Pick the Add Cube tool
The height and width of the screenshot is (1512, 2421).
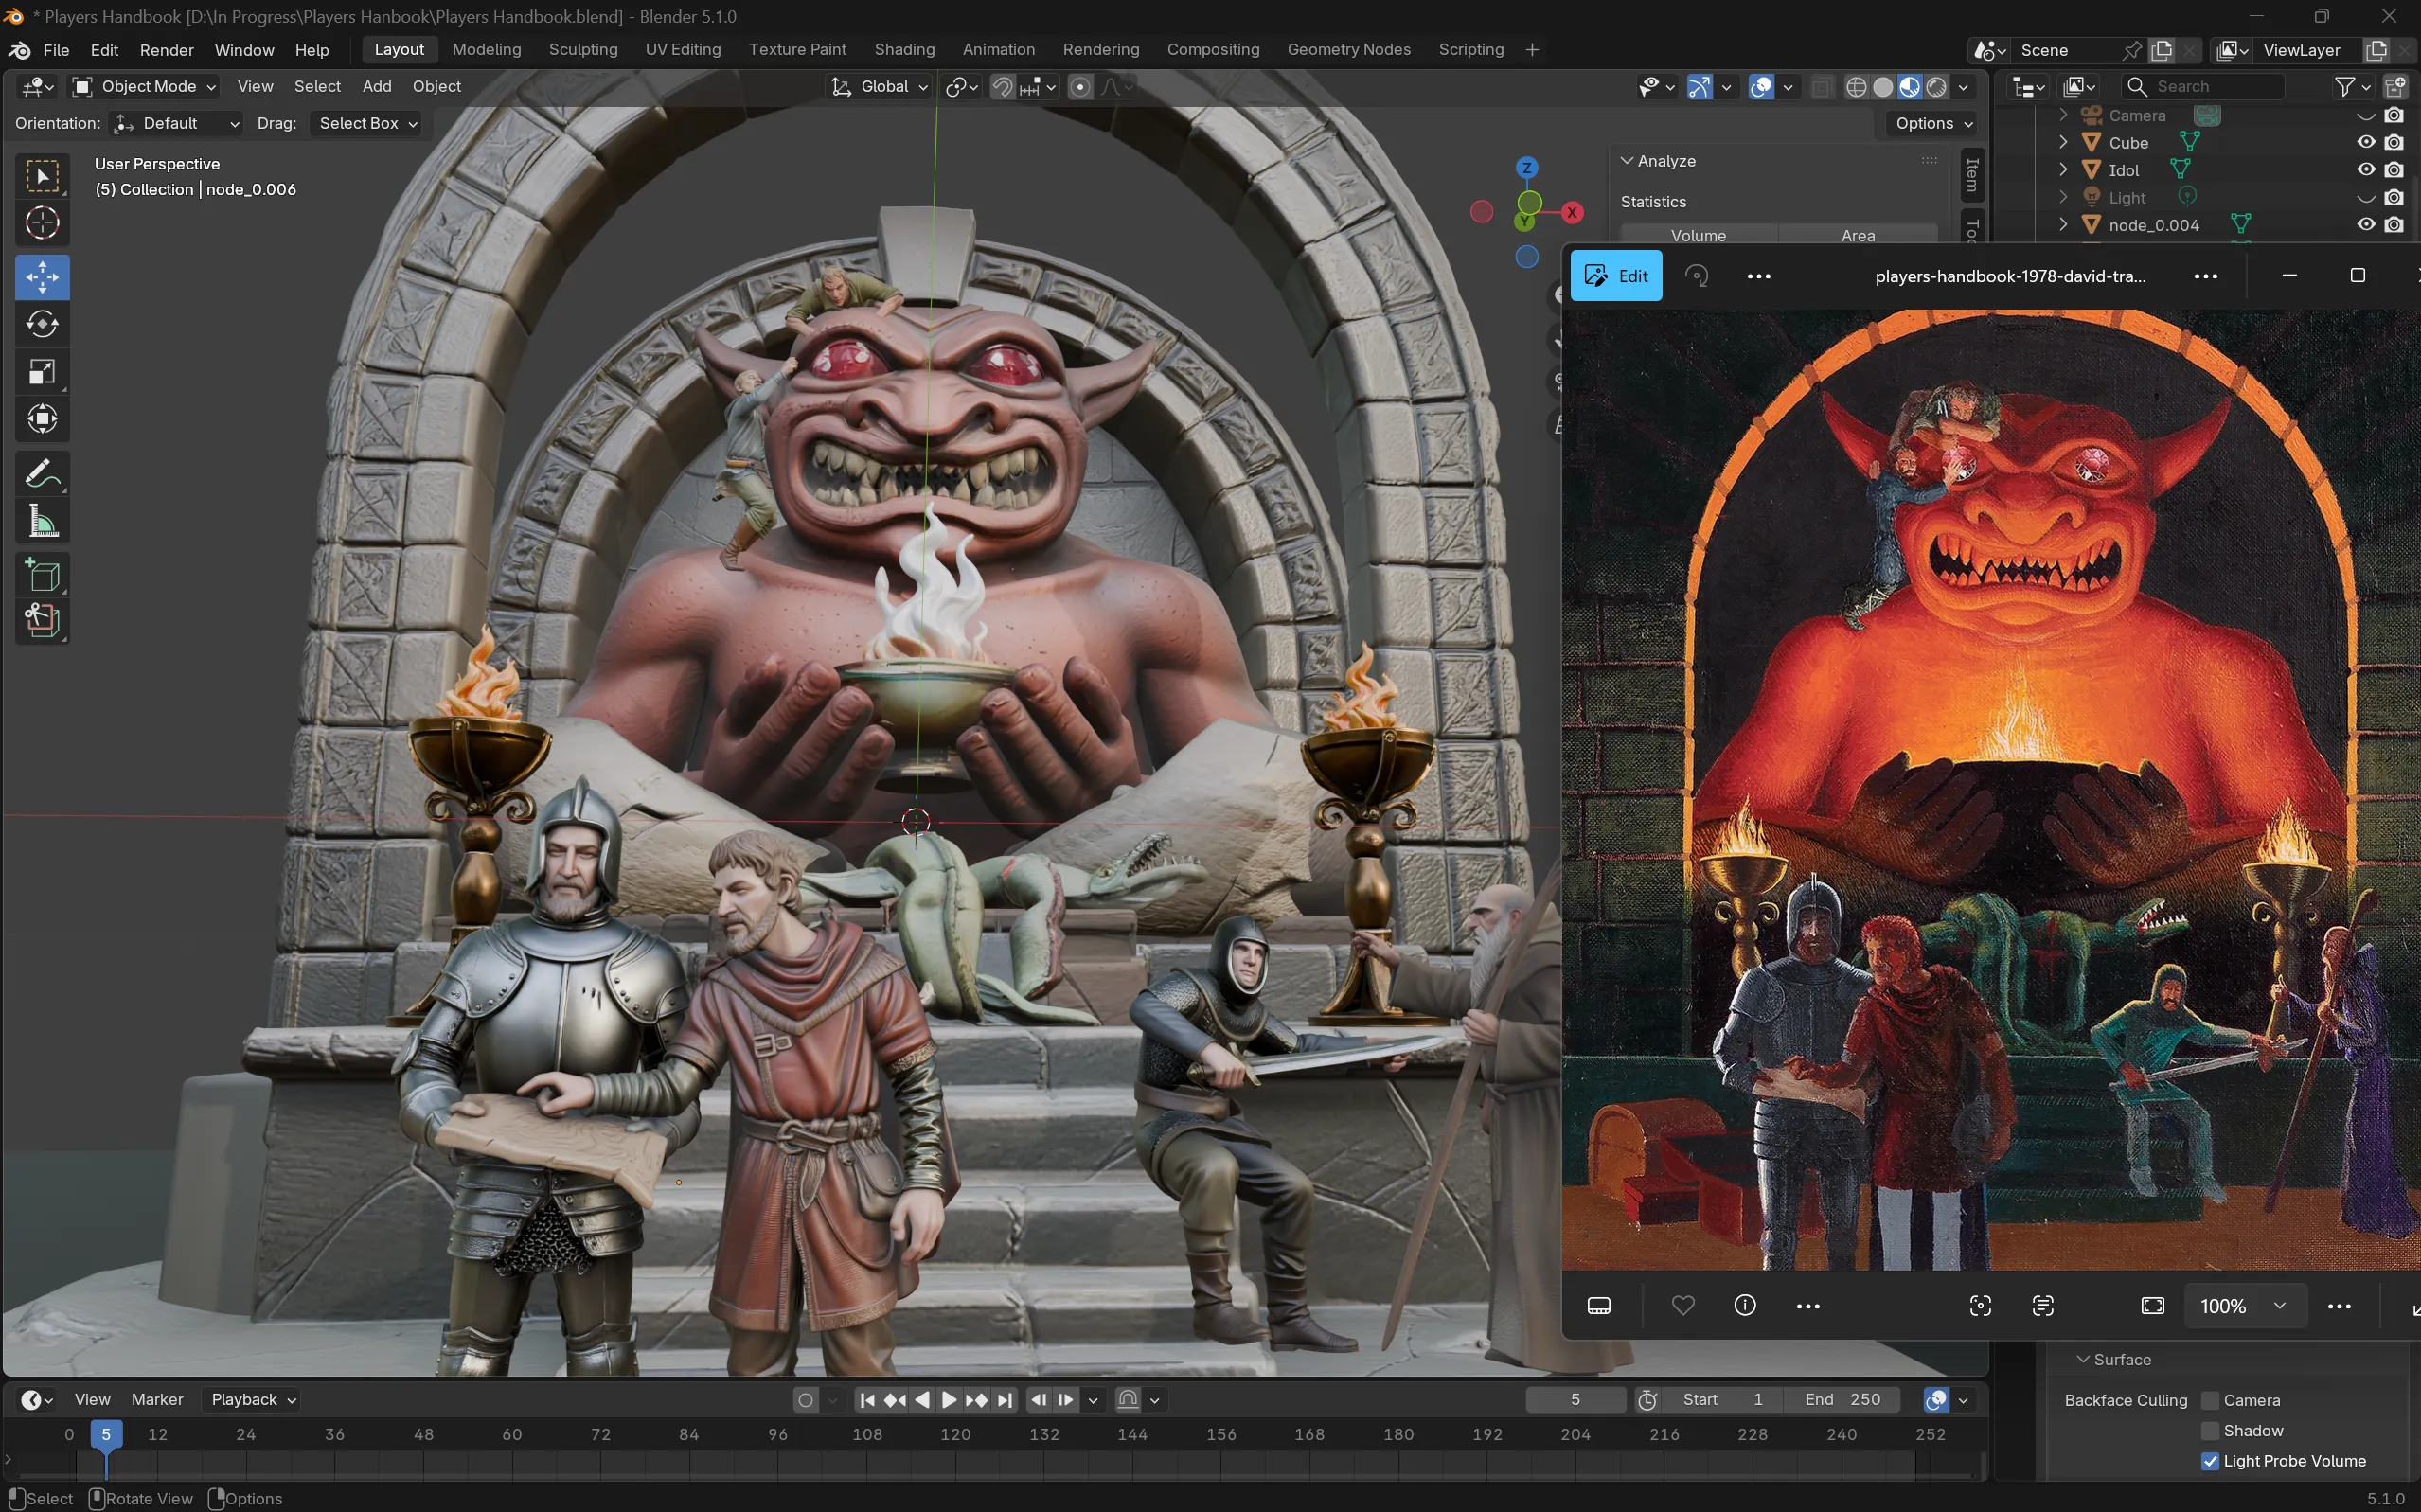pos(42,575)
